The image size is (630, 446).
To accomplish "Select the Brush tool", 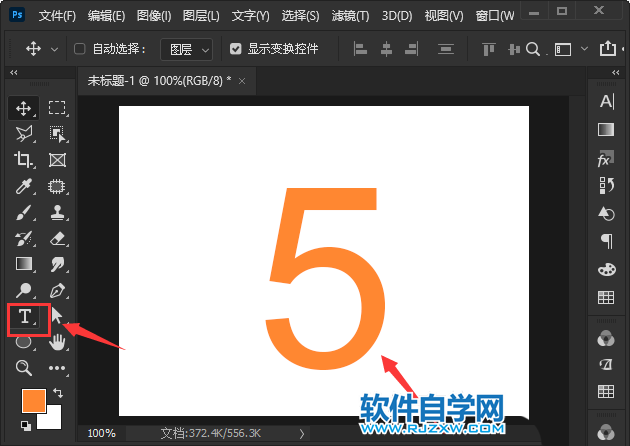I will pos(24,213).
